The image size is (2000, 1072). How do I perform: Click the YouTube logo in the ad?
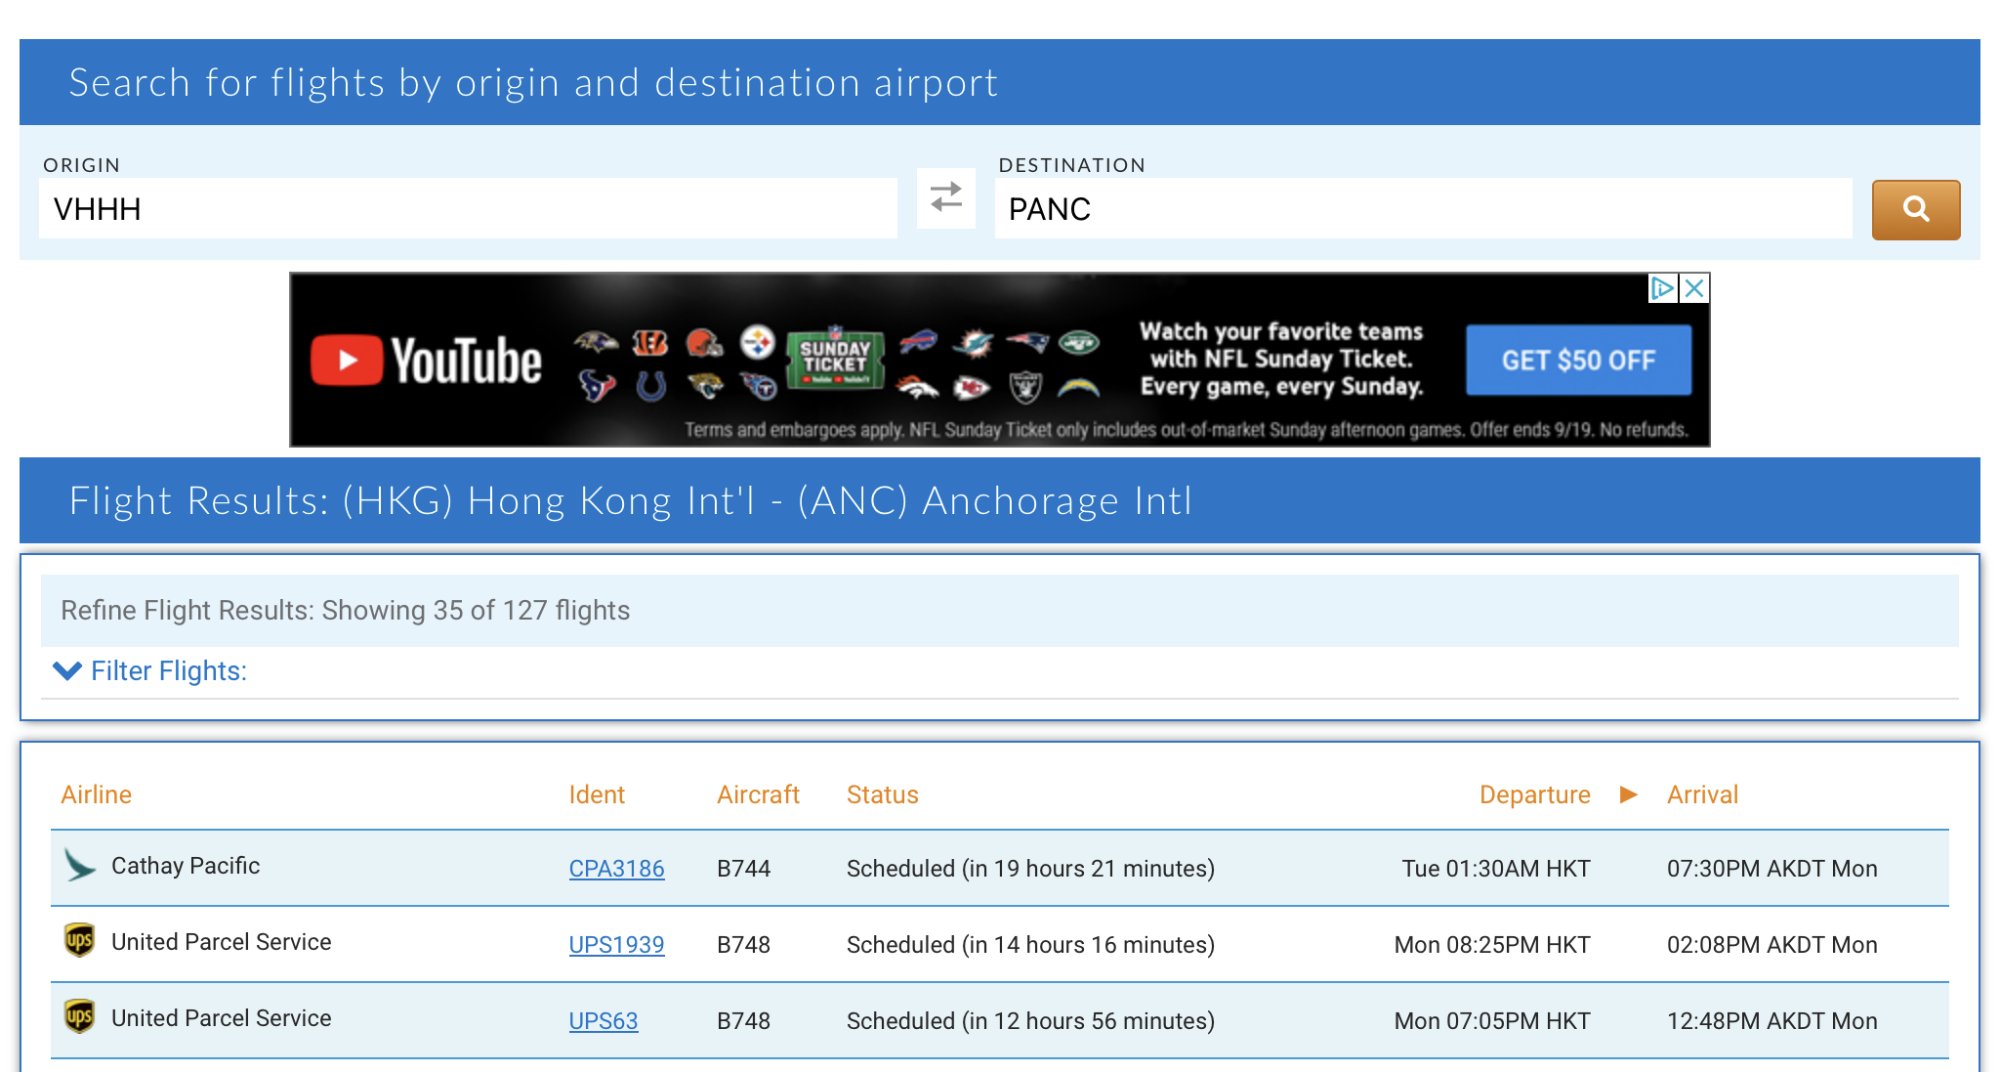pyautogui.click(x=426, y=360)
